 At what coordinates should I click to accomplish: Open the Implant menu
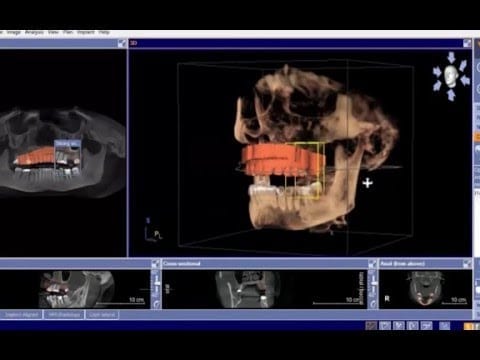click(86, 33)
